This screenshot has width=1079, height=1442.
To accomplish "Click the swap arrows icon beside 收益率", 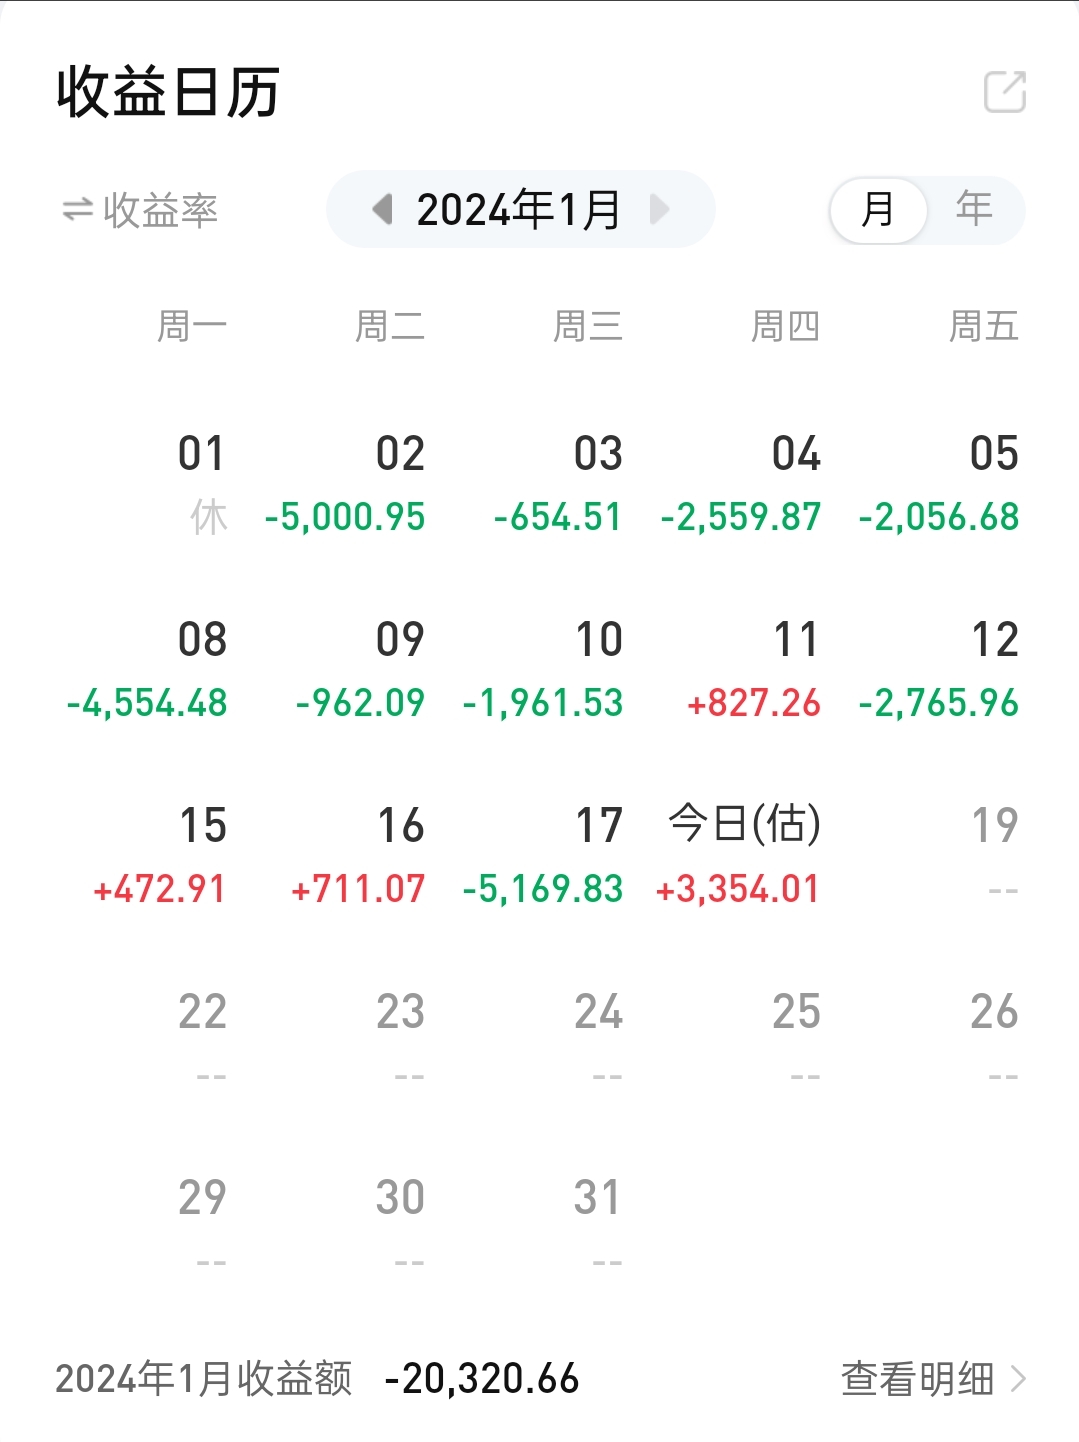I will (77, 210).
